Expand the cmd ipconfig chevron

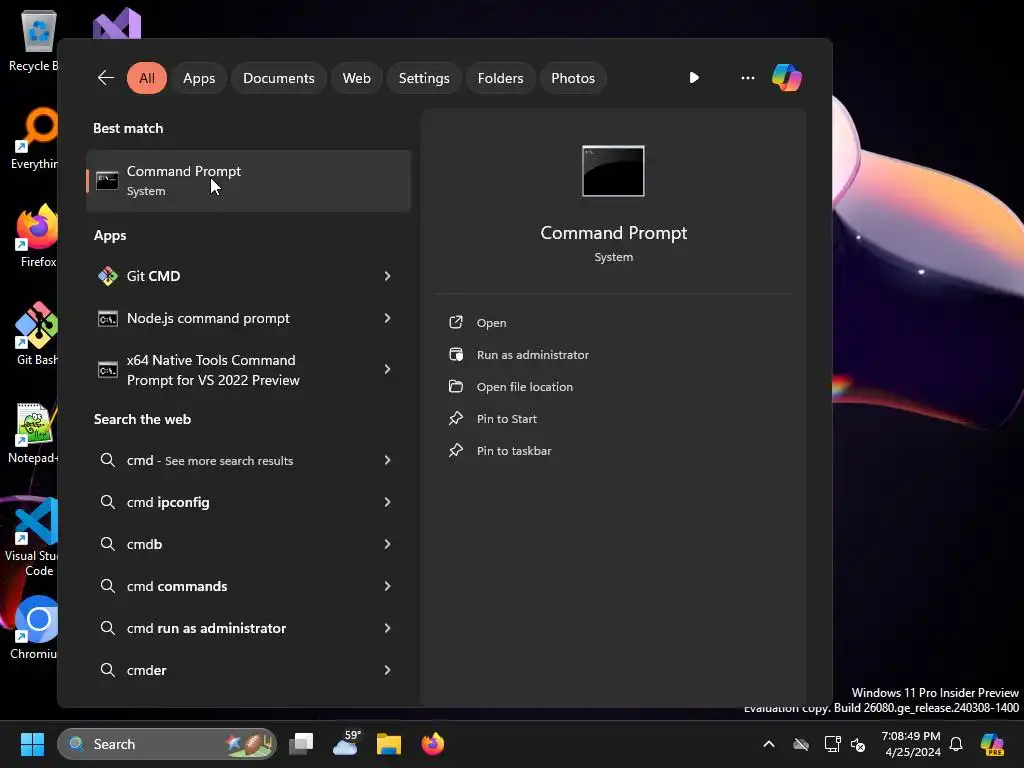point(387,502)
